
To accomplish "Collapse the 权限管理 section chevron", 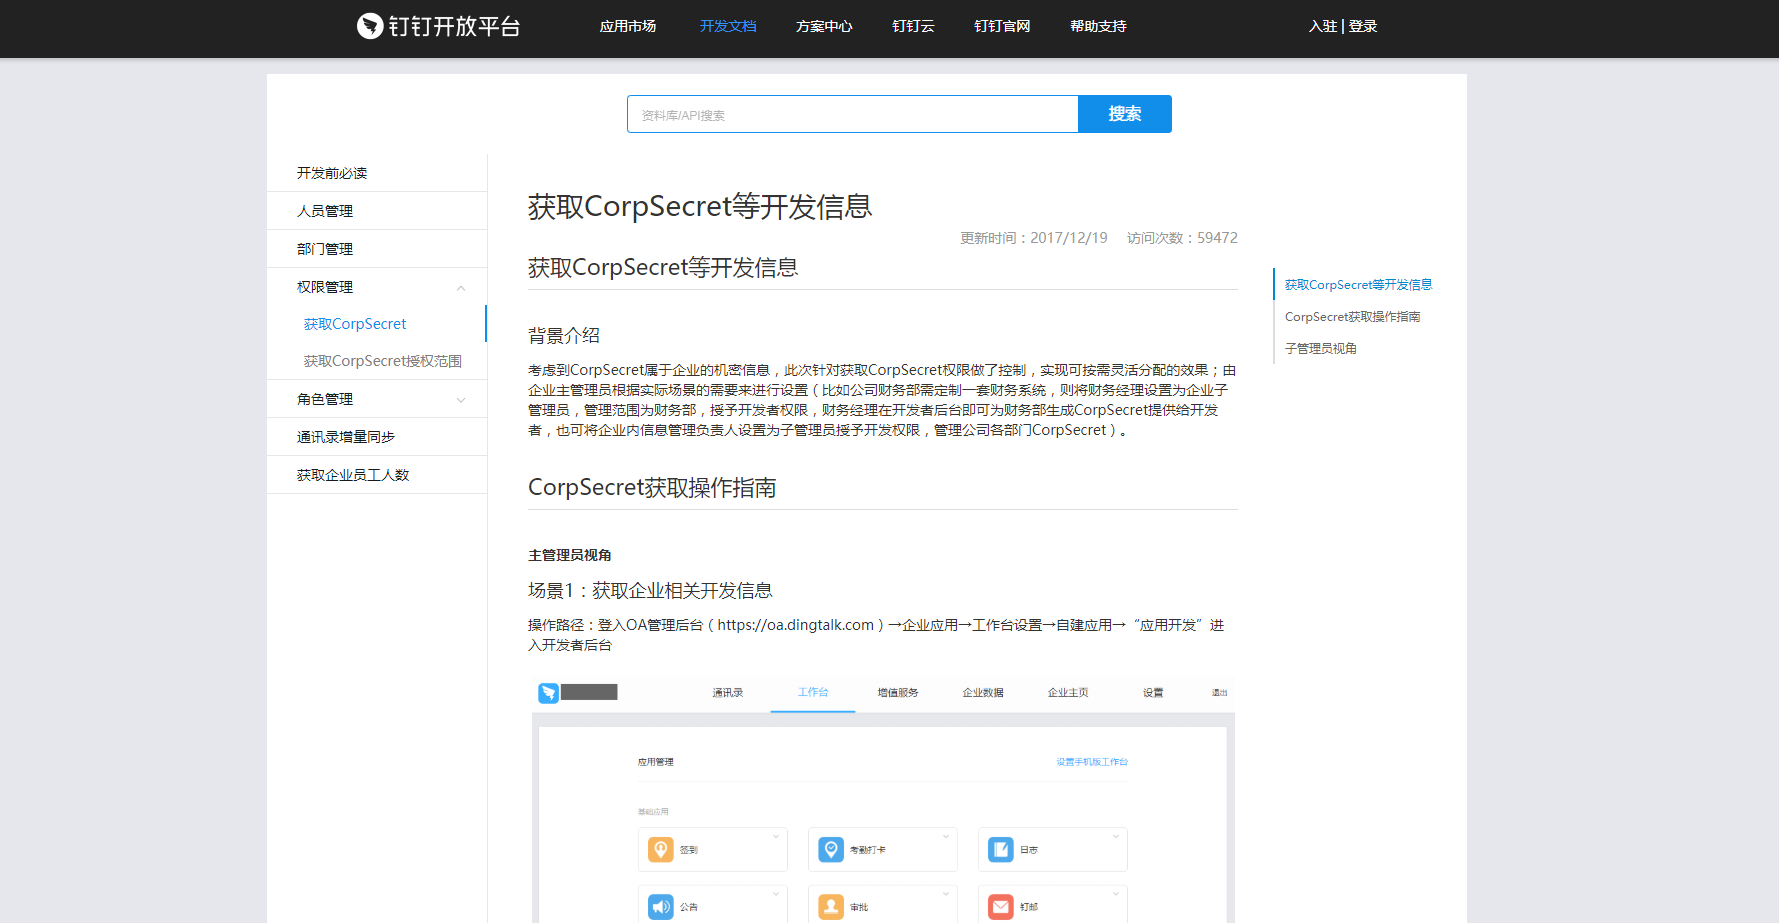I will pyautogui.click(x=461, y=287).
